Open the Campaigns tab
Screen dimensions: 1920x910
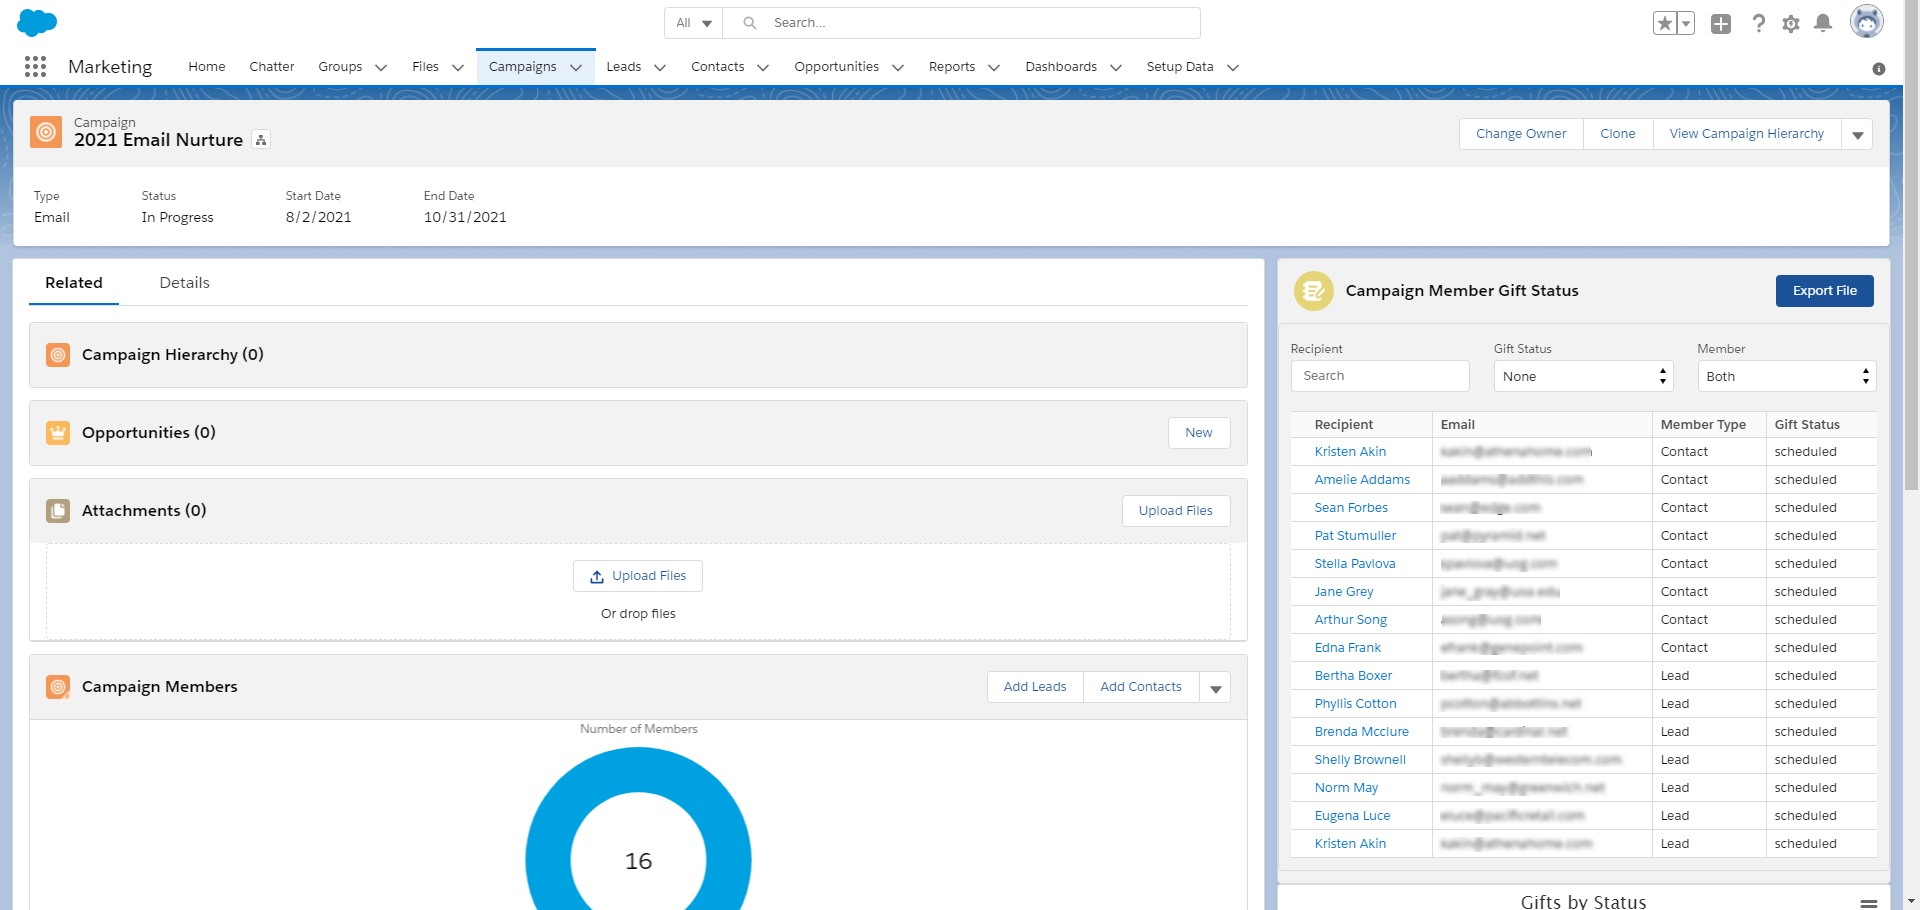pos(523,67)
